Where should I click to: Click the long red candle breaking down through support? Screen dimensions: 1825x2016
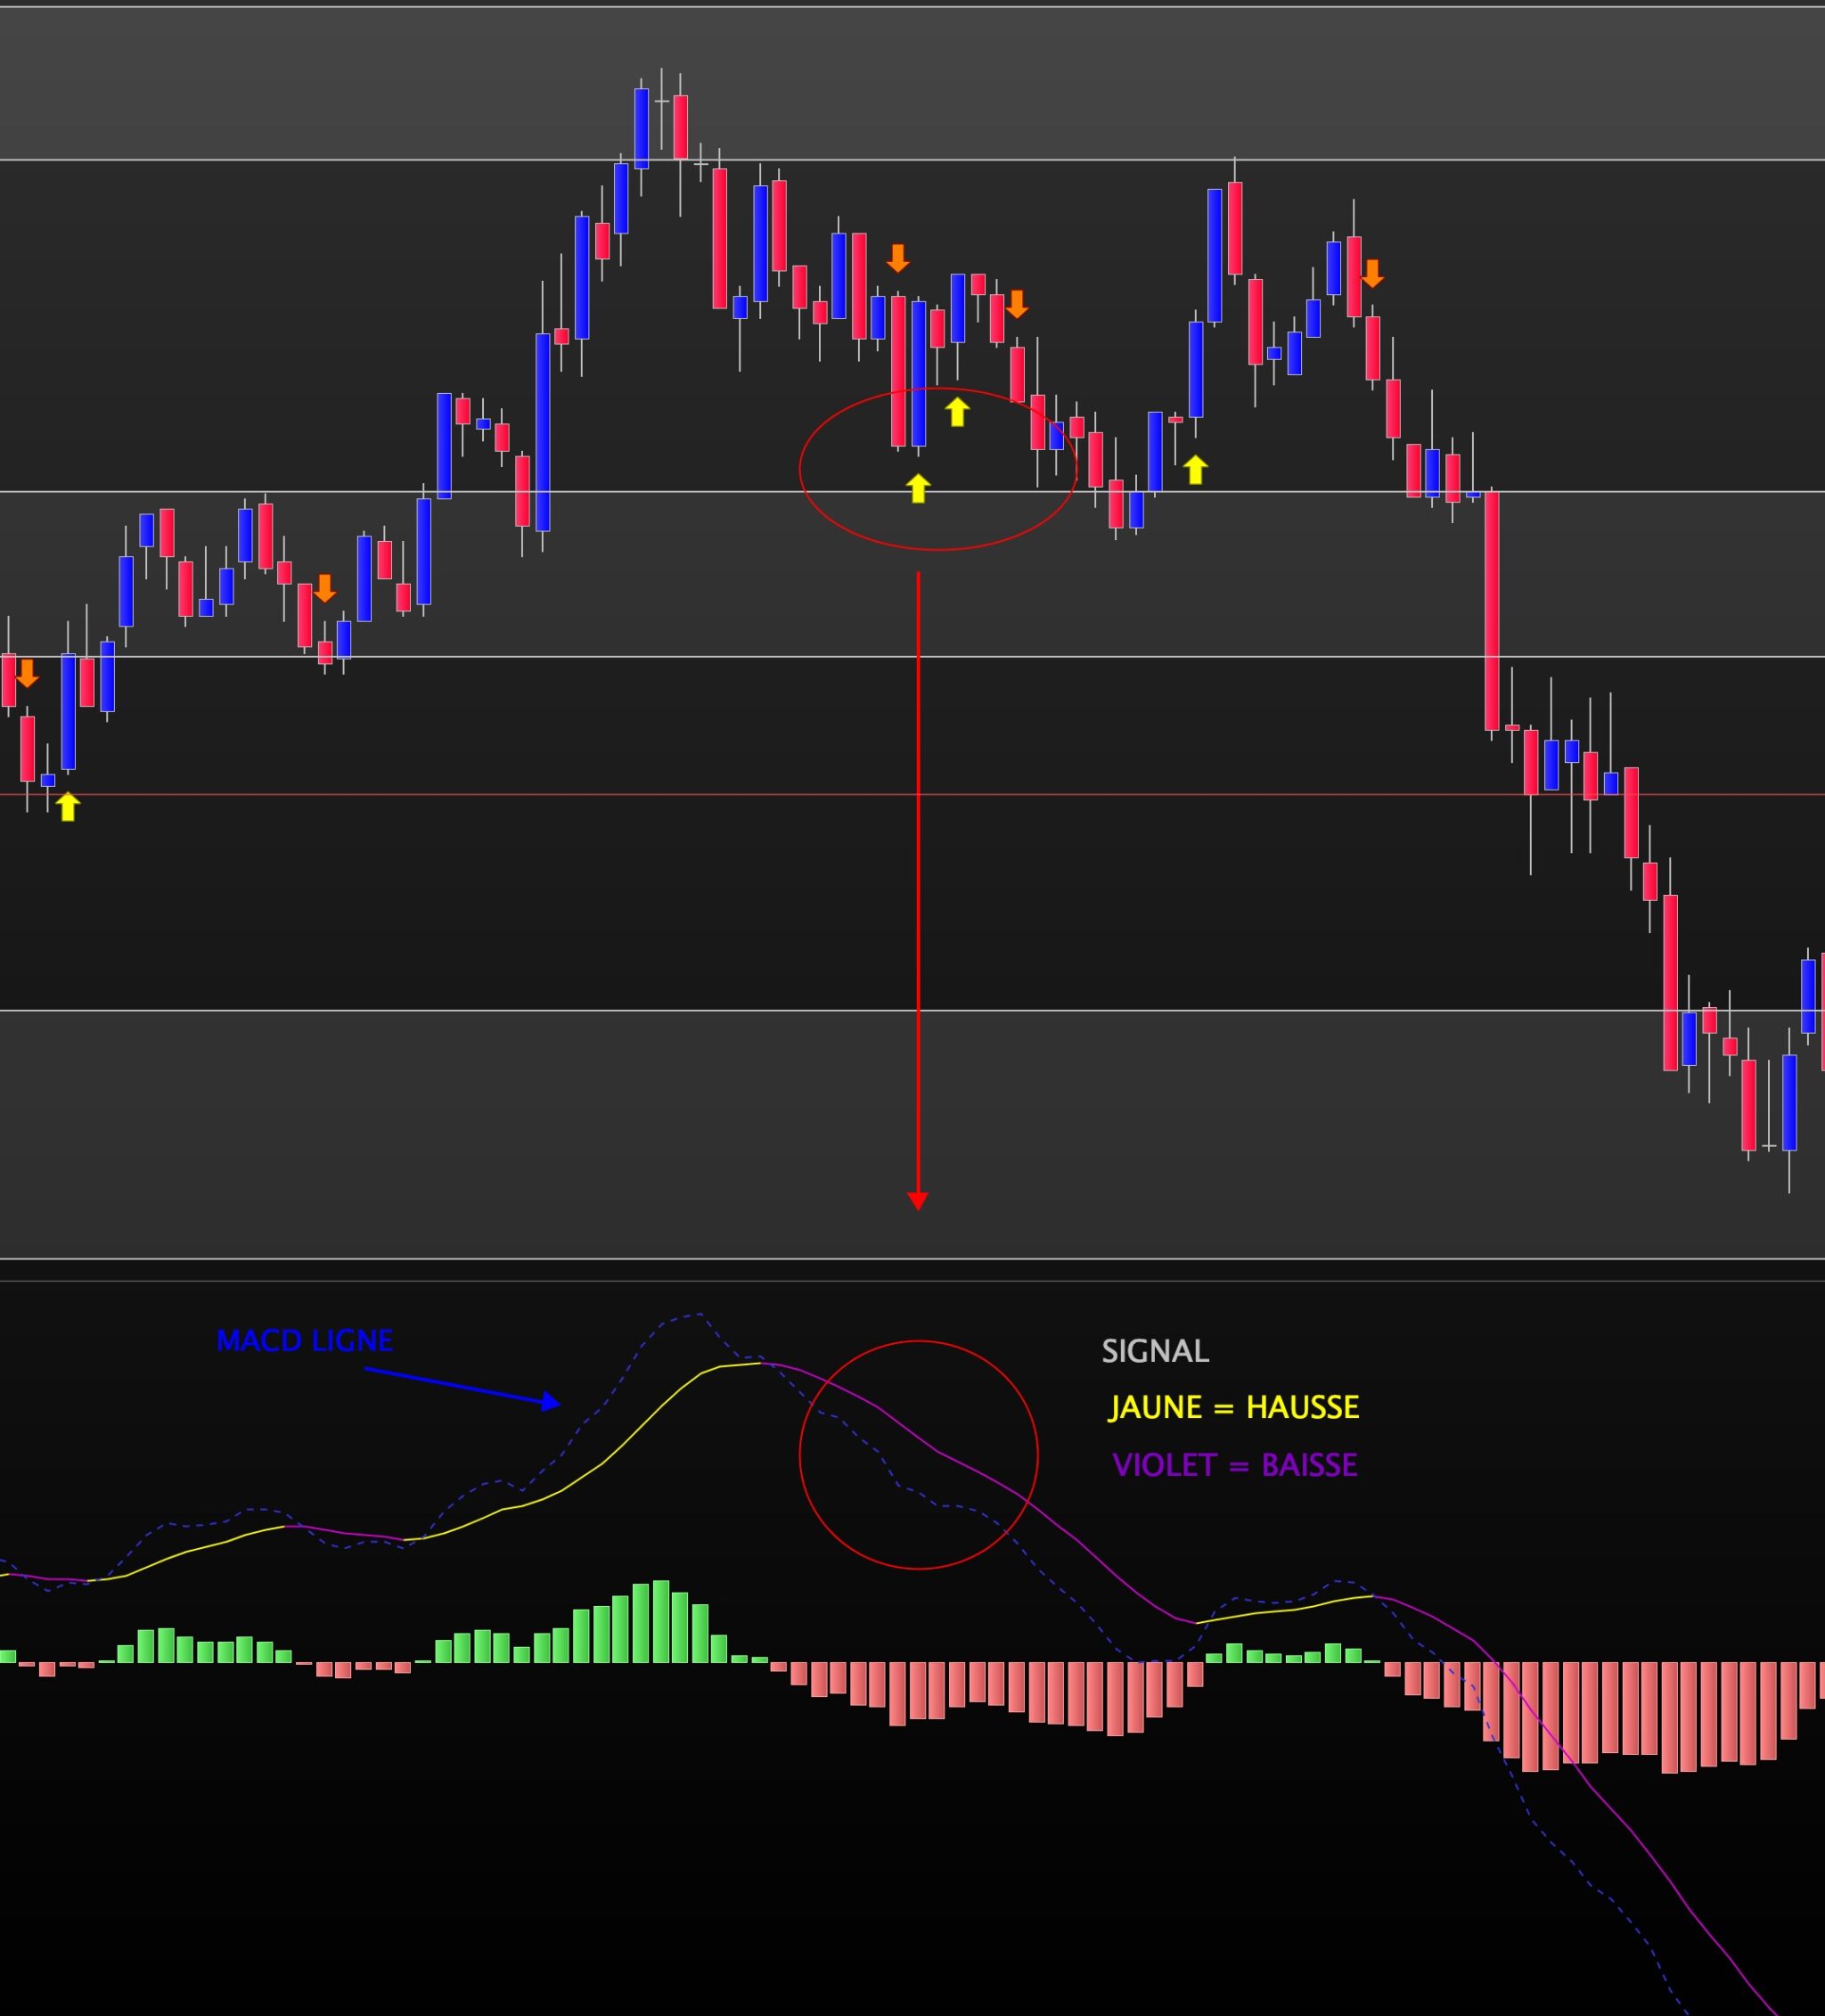(x=1492, y=610)
